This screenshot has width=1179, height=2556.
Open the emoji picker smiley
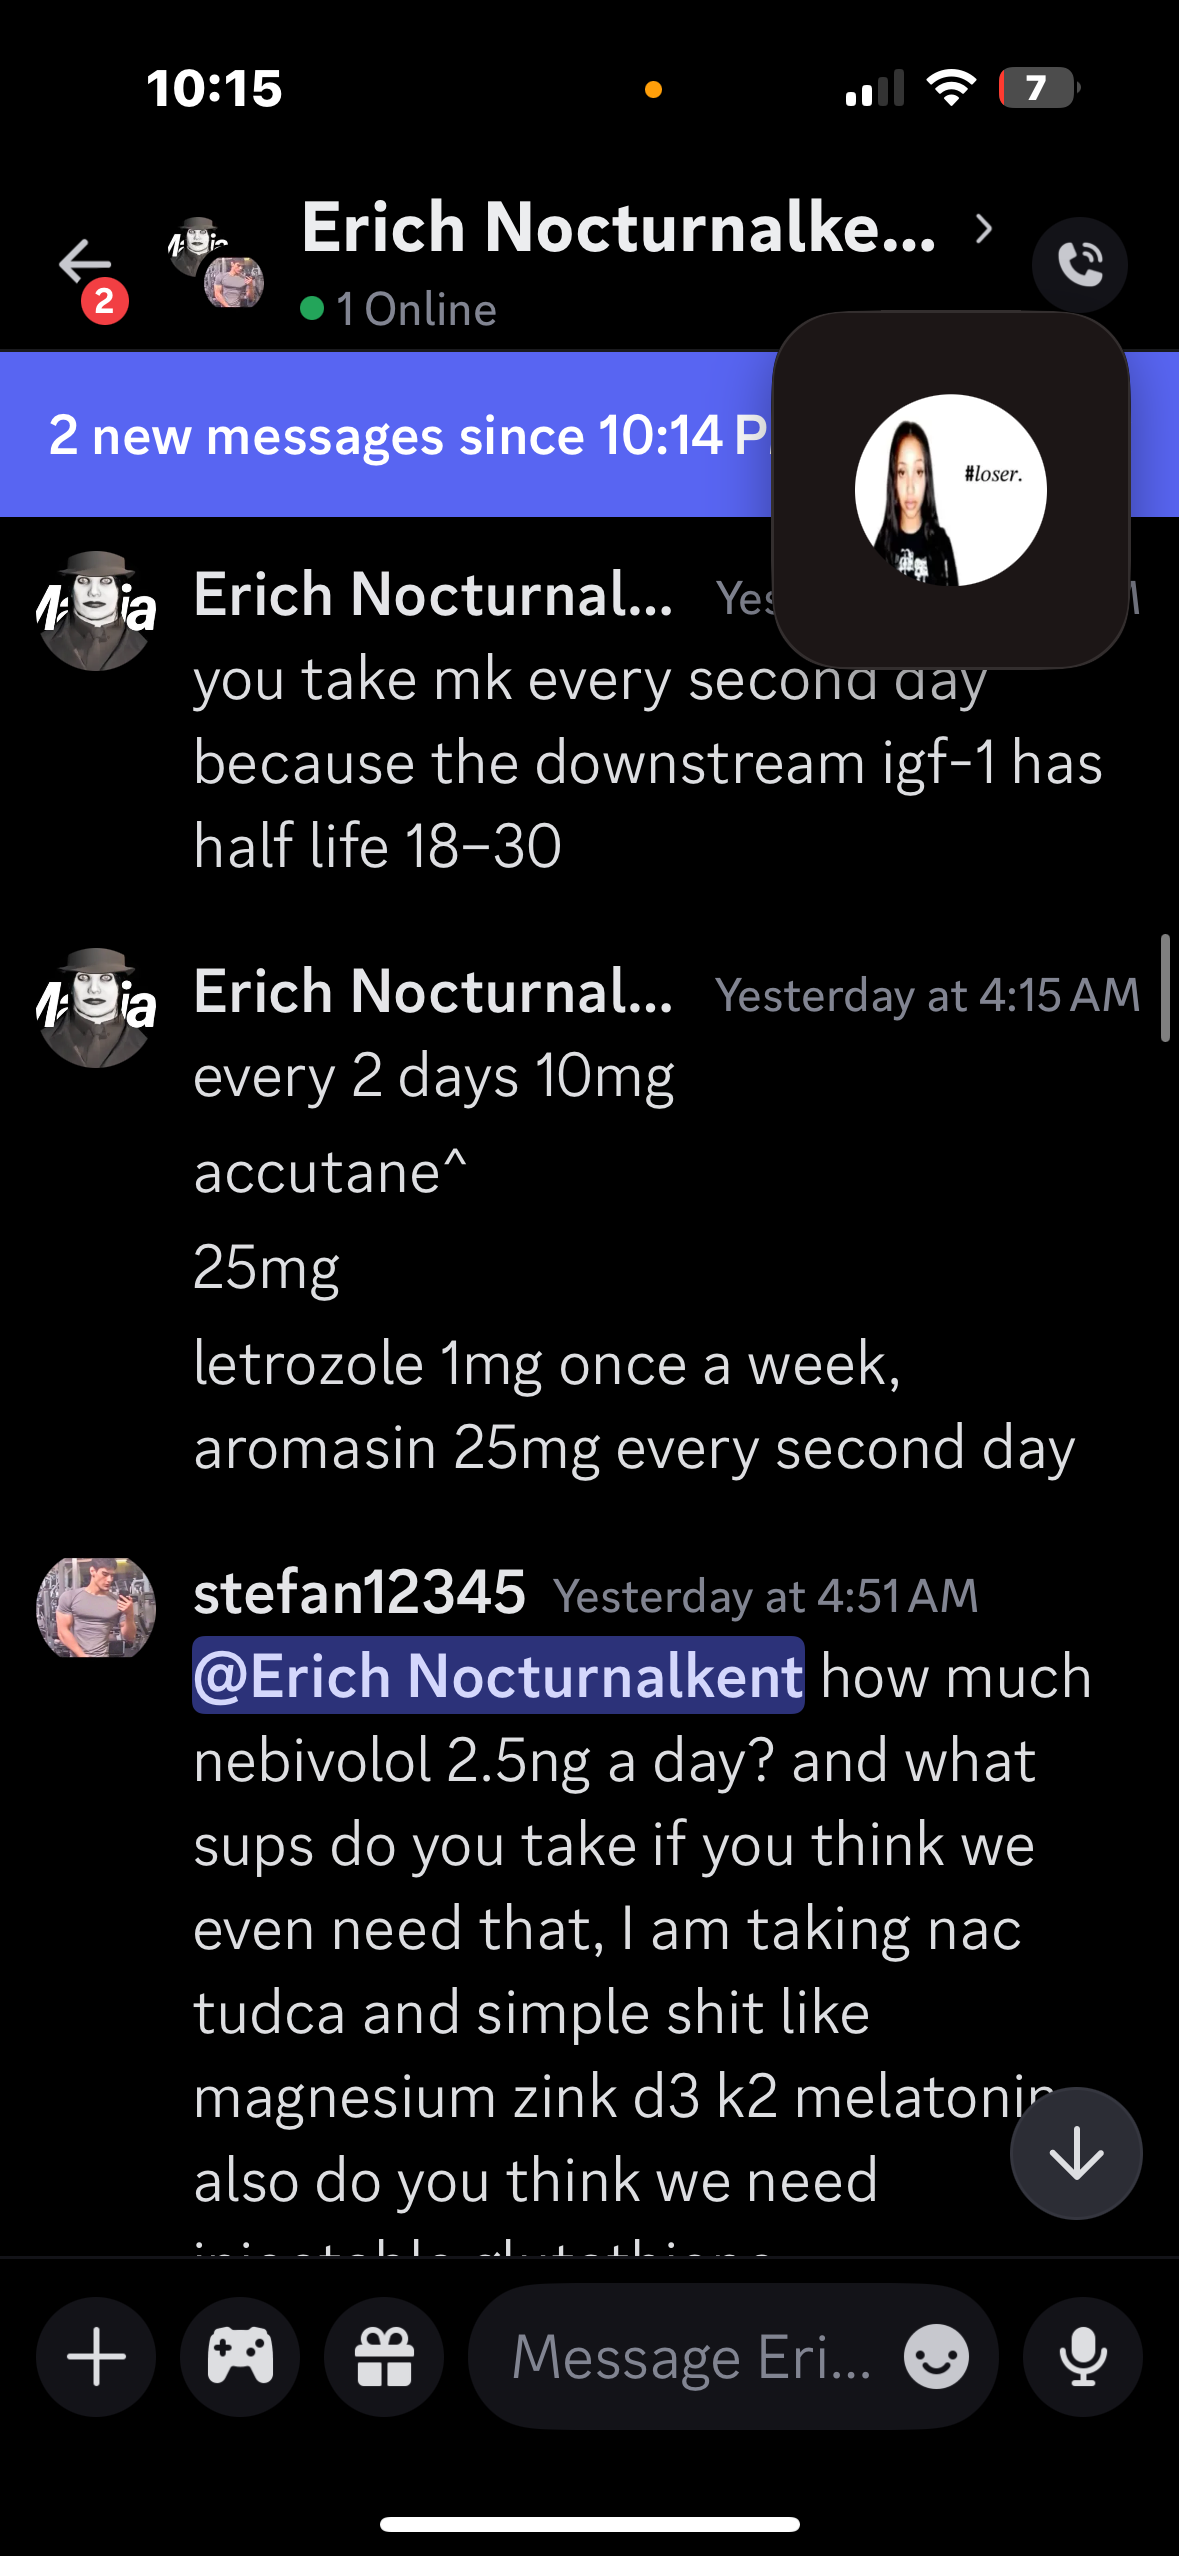point(936,2357)
